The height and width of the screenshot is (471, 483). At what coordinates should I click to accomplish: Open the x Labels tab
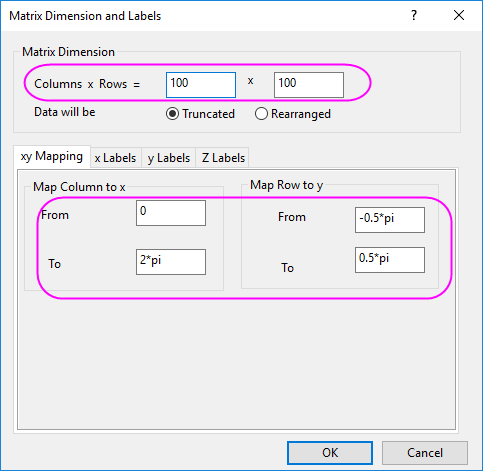[x=115, y=158]
